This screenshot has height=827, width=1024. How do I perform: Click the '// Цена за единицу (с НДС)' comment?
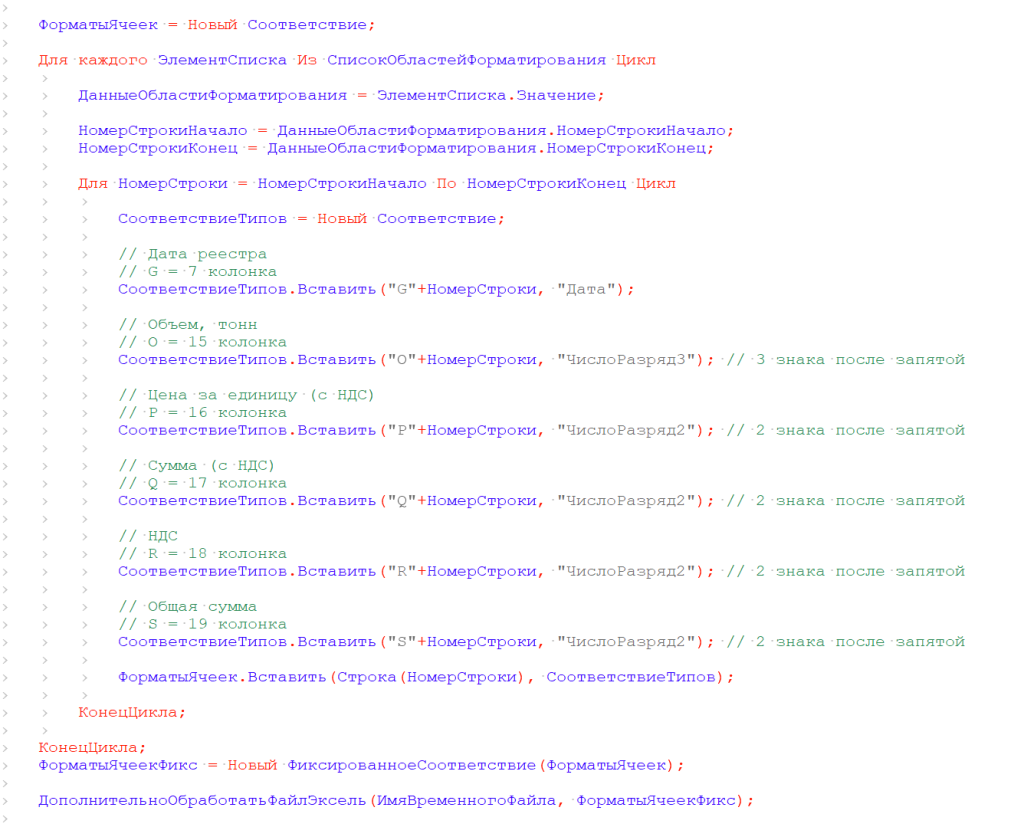point(246,395)
